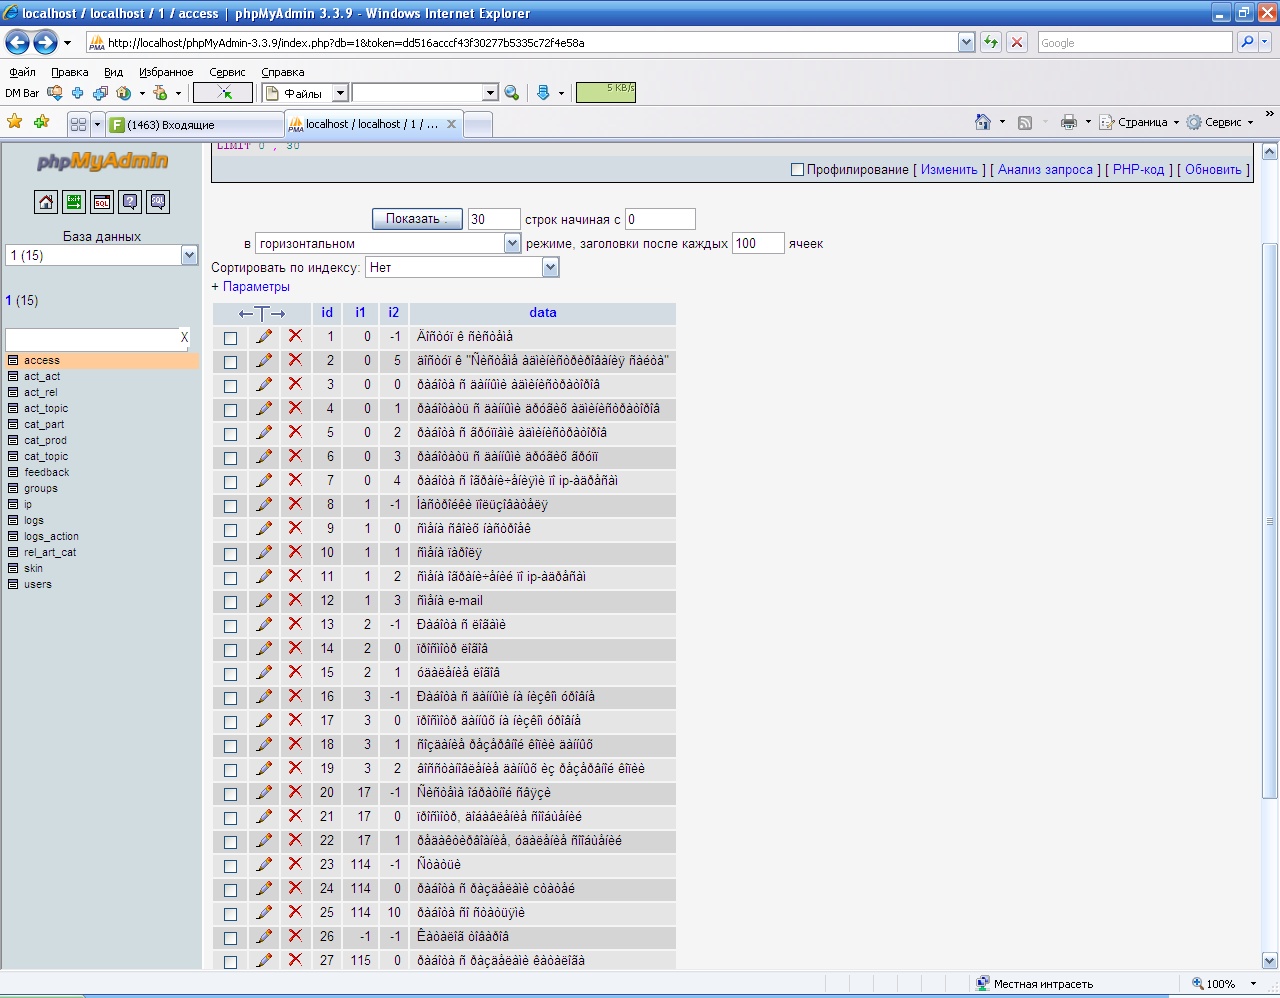Open the Избранное menu
Screen dimensions: 1280x998
166,72
